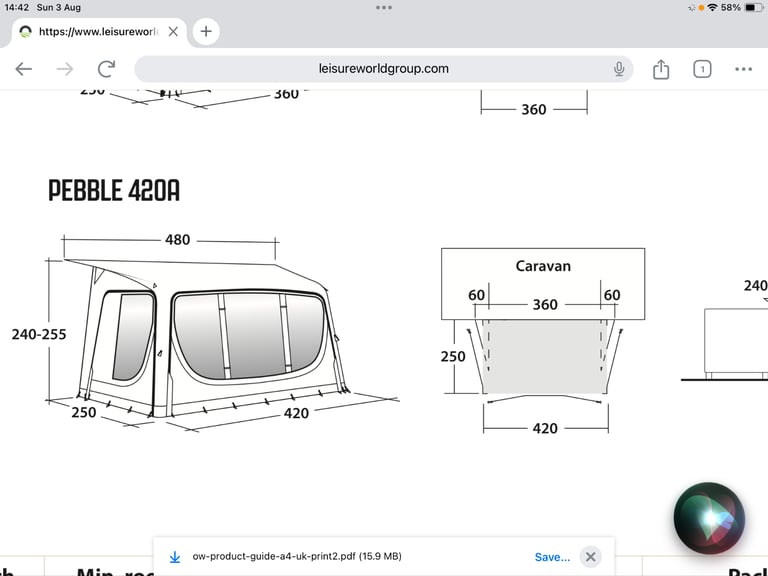Tap the microphone voice search icon
The height and width of the screenshot is (576, 768).
[619, 69]
